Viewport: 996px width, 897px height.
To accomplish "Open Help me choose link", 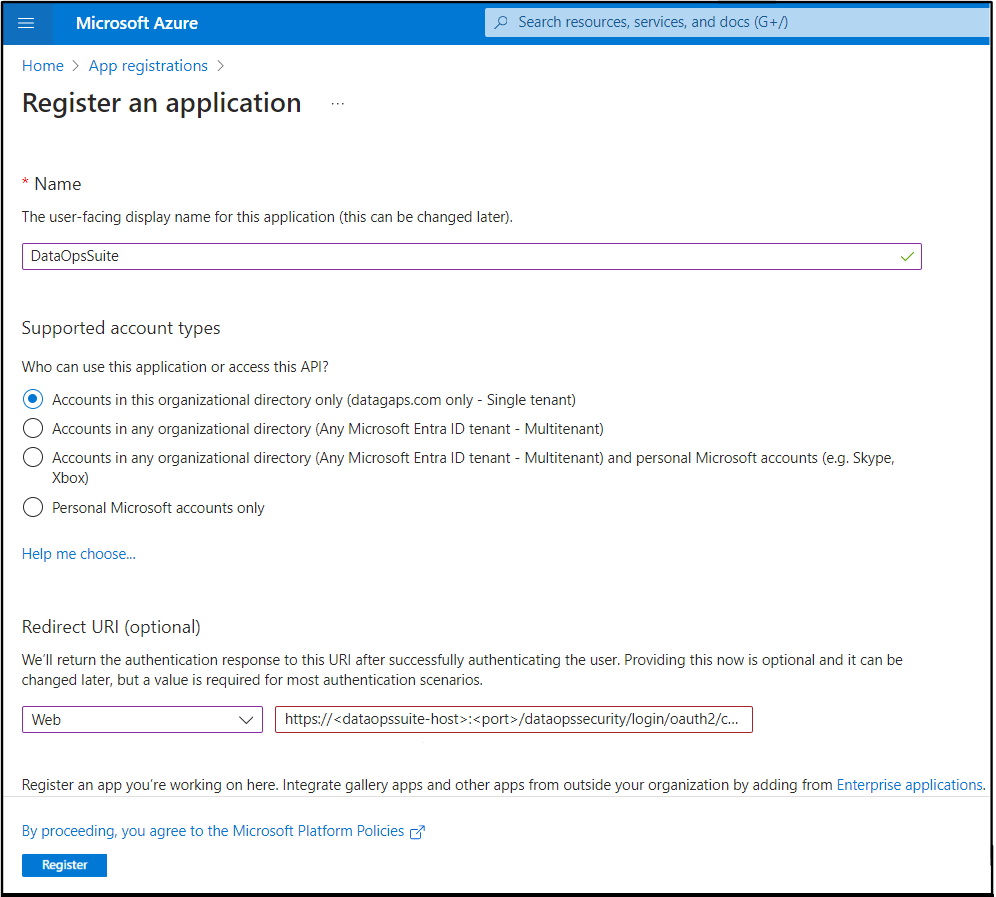I will pyautogui.click(x=79, y=554).
